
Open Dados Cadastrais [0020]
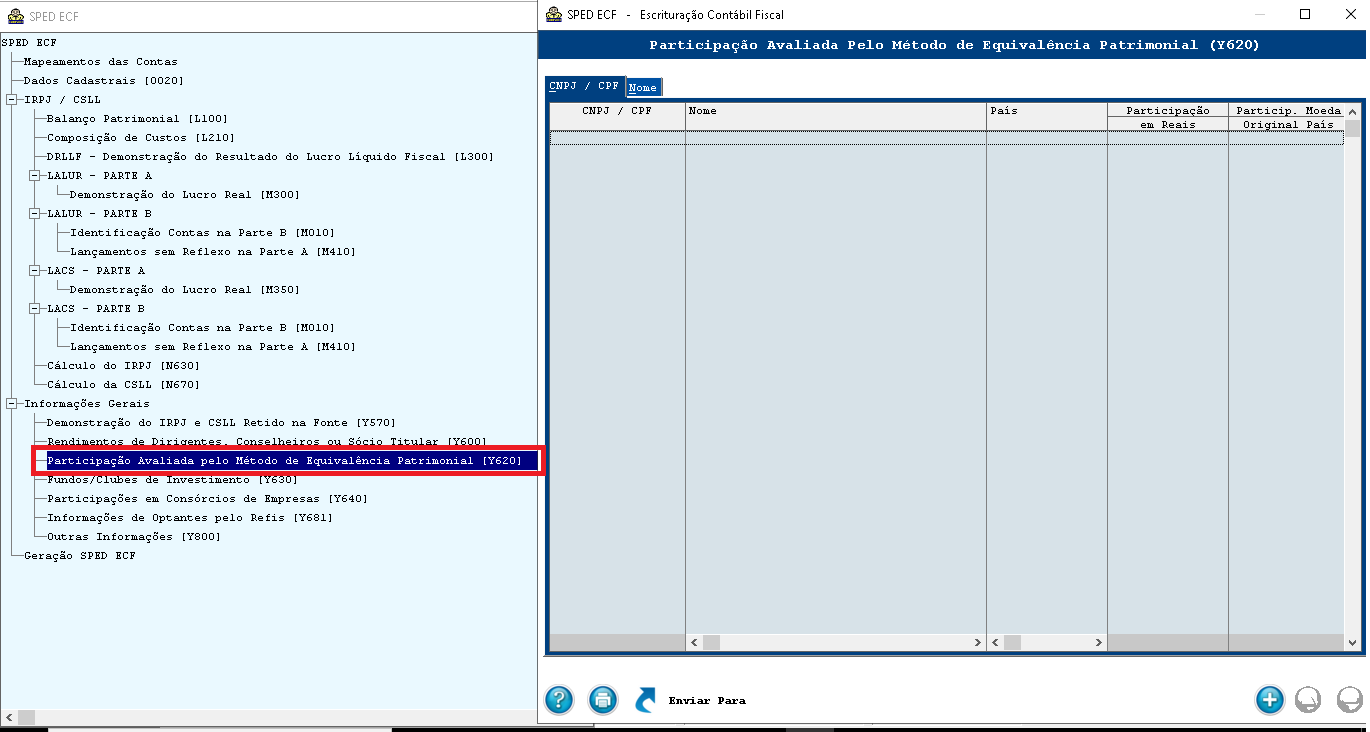[103, 81]
